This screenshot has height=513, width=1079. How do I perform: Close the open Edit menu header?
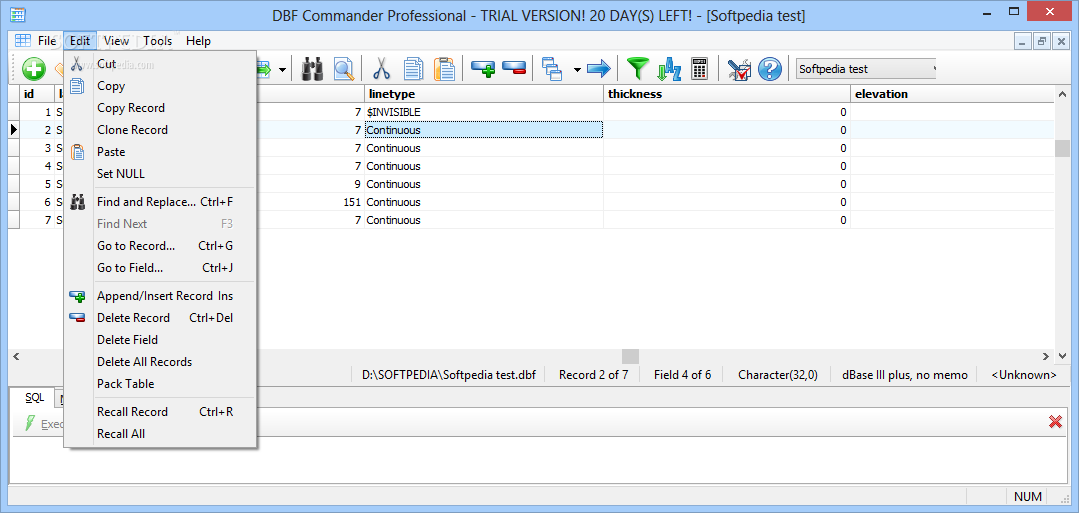click(80, 41)
